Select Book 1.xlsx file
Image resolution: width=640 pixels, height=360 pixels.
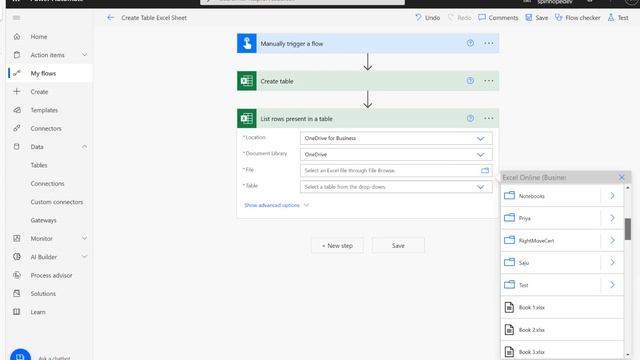pos(562,307)
